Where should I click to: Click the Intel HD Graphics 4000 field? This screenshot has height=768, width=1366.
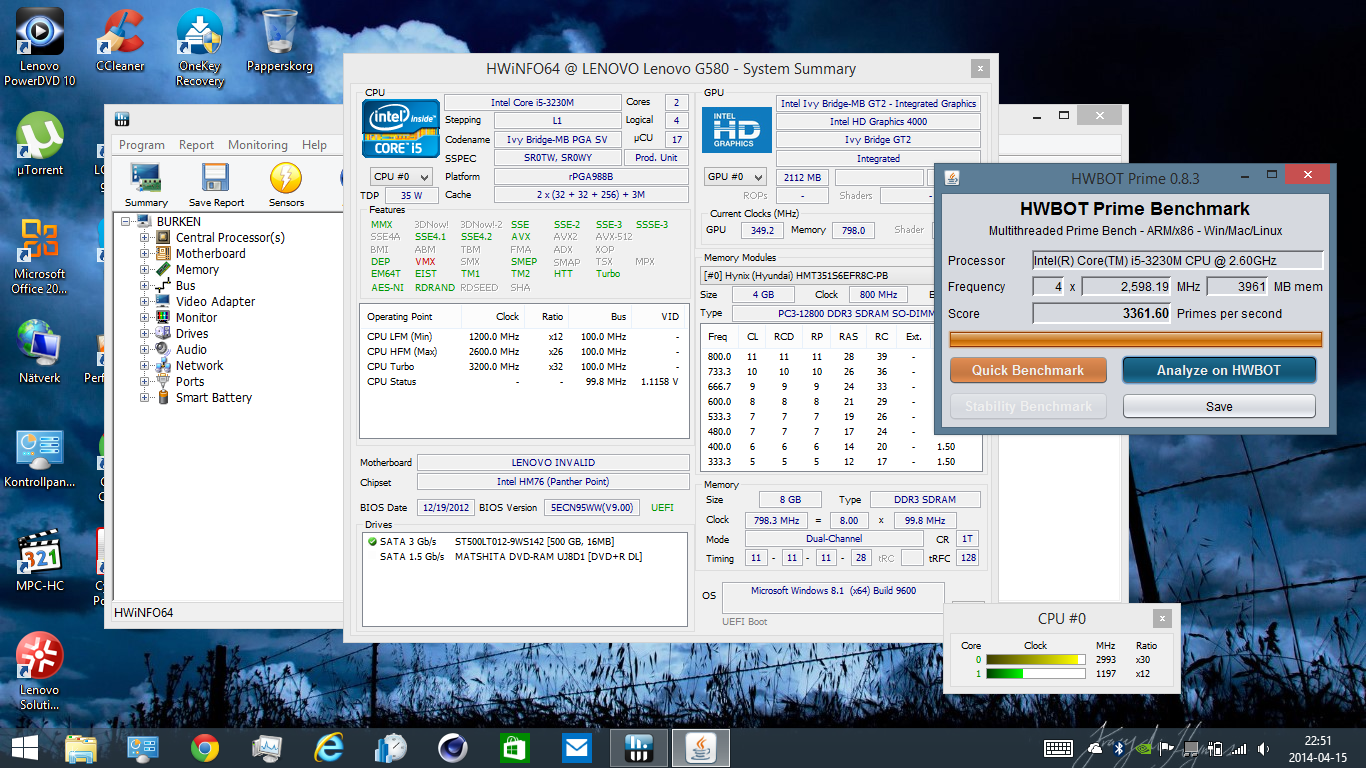pos(878,122)
